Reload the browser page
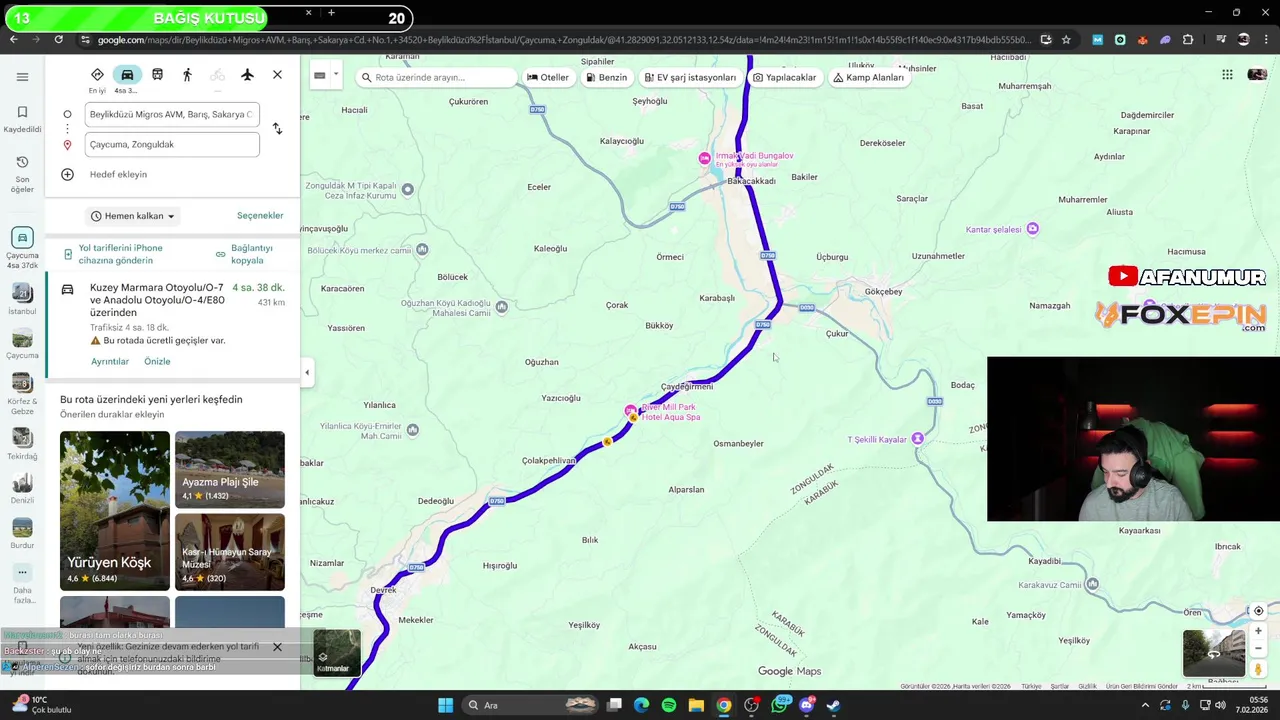The image size is (1280, 720). coord(59,39)
